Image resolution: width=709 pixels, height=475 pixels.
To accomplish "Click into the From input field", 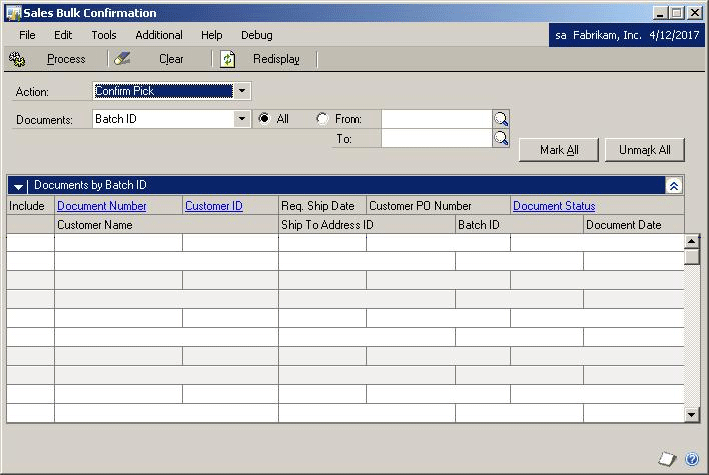I will [437, 119].
